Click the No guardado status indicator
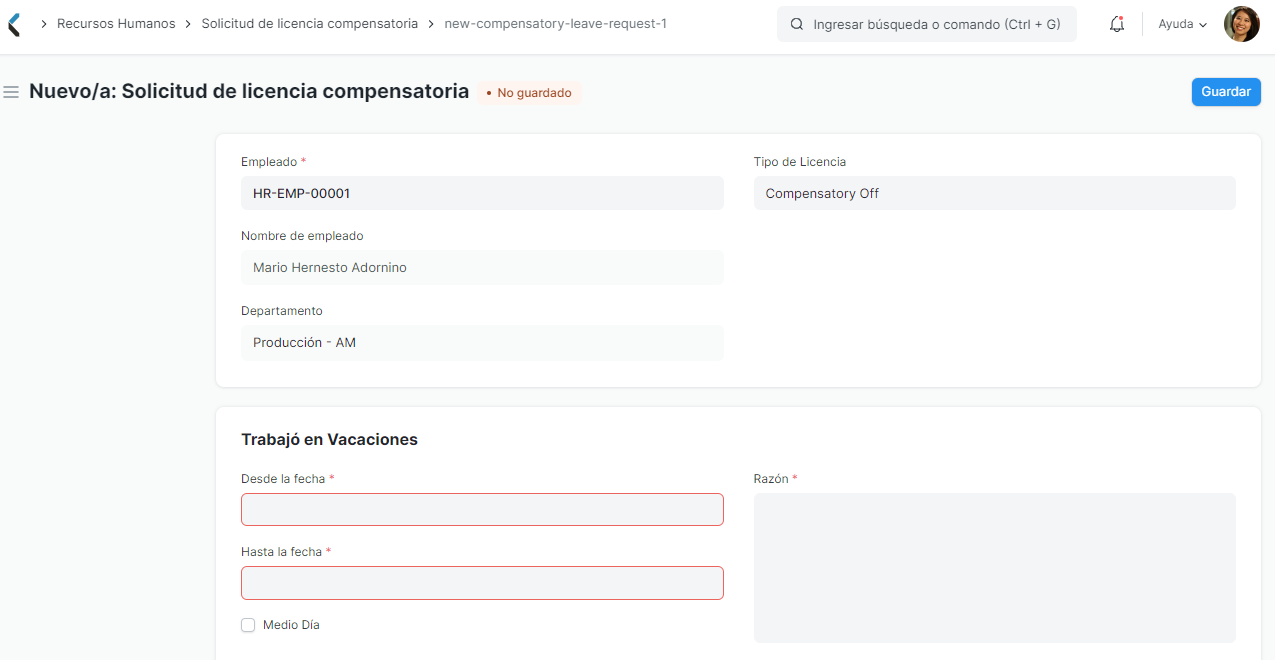The image size is (1275, 660). (529, 92)
